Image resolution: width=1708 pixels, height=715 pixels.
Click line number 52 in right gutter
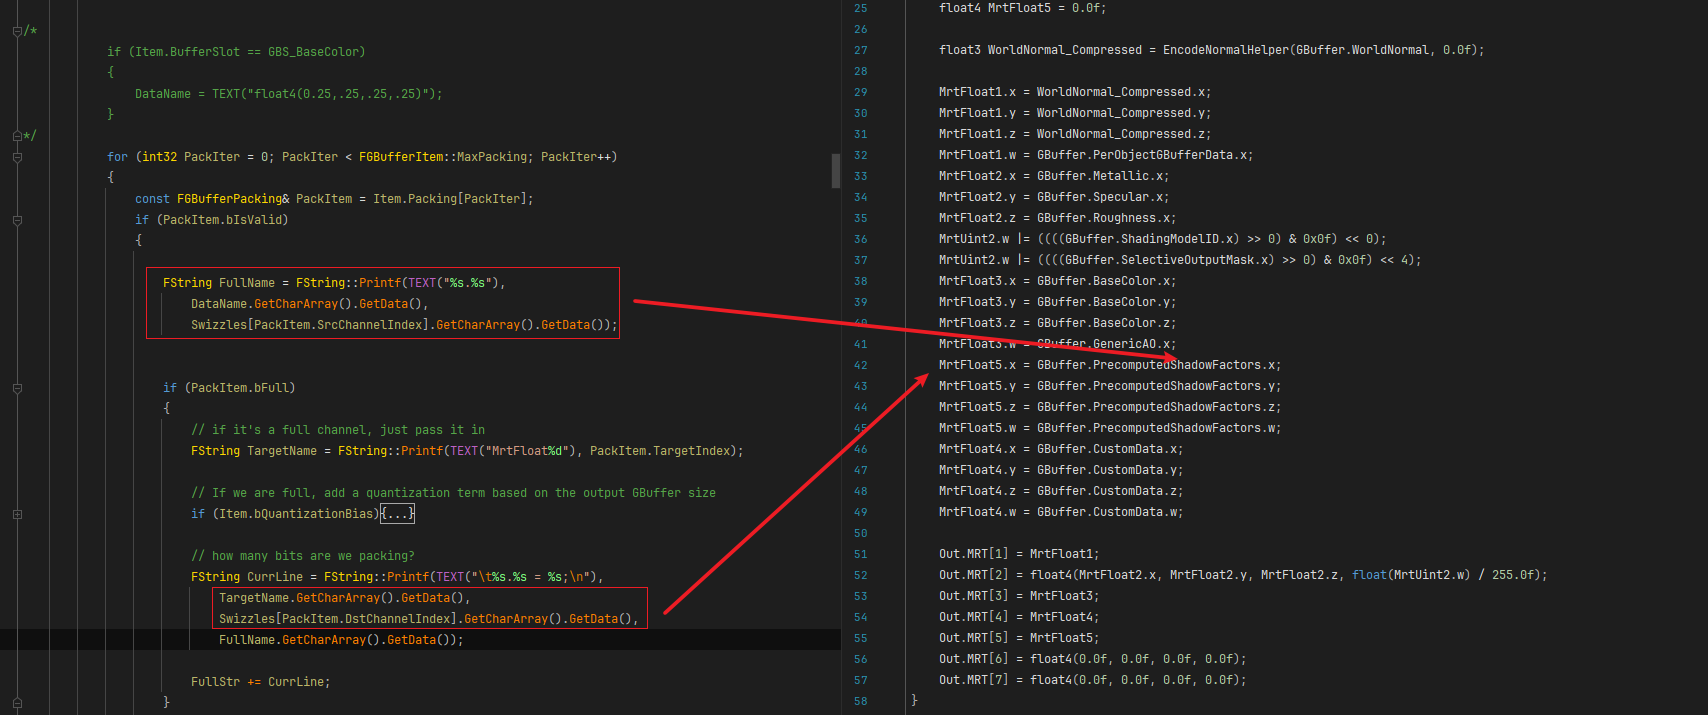[860, 575]
